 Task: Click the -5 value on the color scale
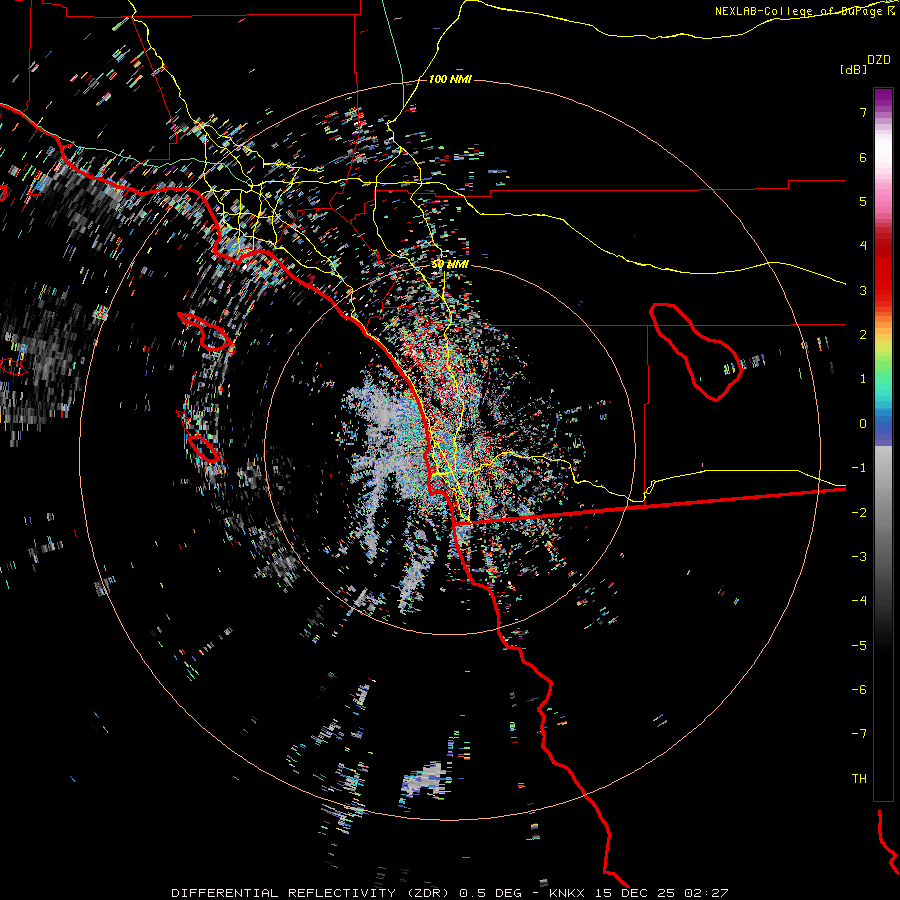click(859, 646)
